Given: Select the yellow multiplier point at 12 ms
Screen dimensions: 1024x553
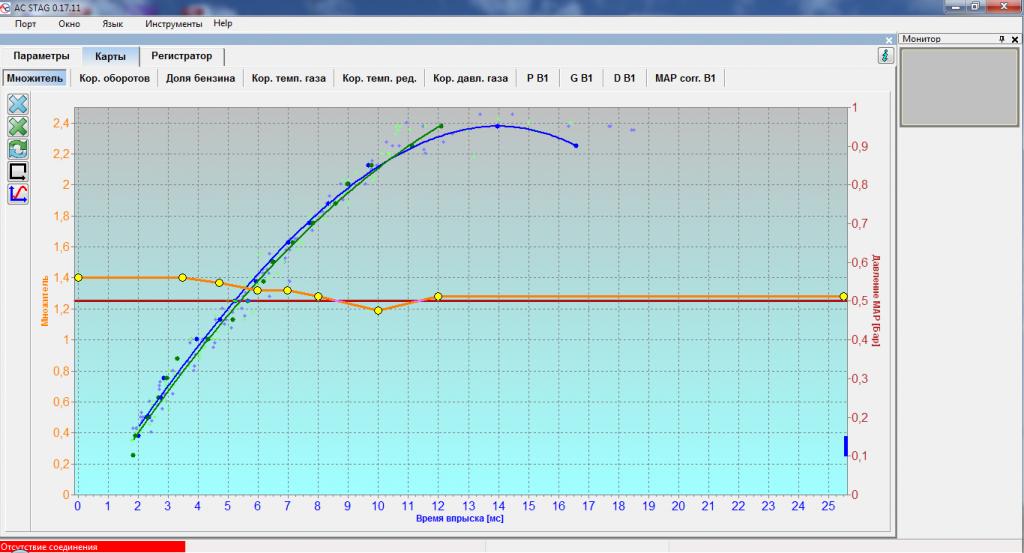Looking at the screenshot, I should (x=438, y=296).
